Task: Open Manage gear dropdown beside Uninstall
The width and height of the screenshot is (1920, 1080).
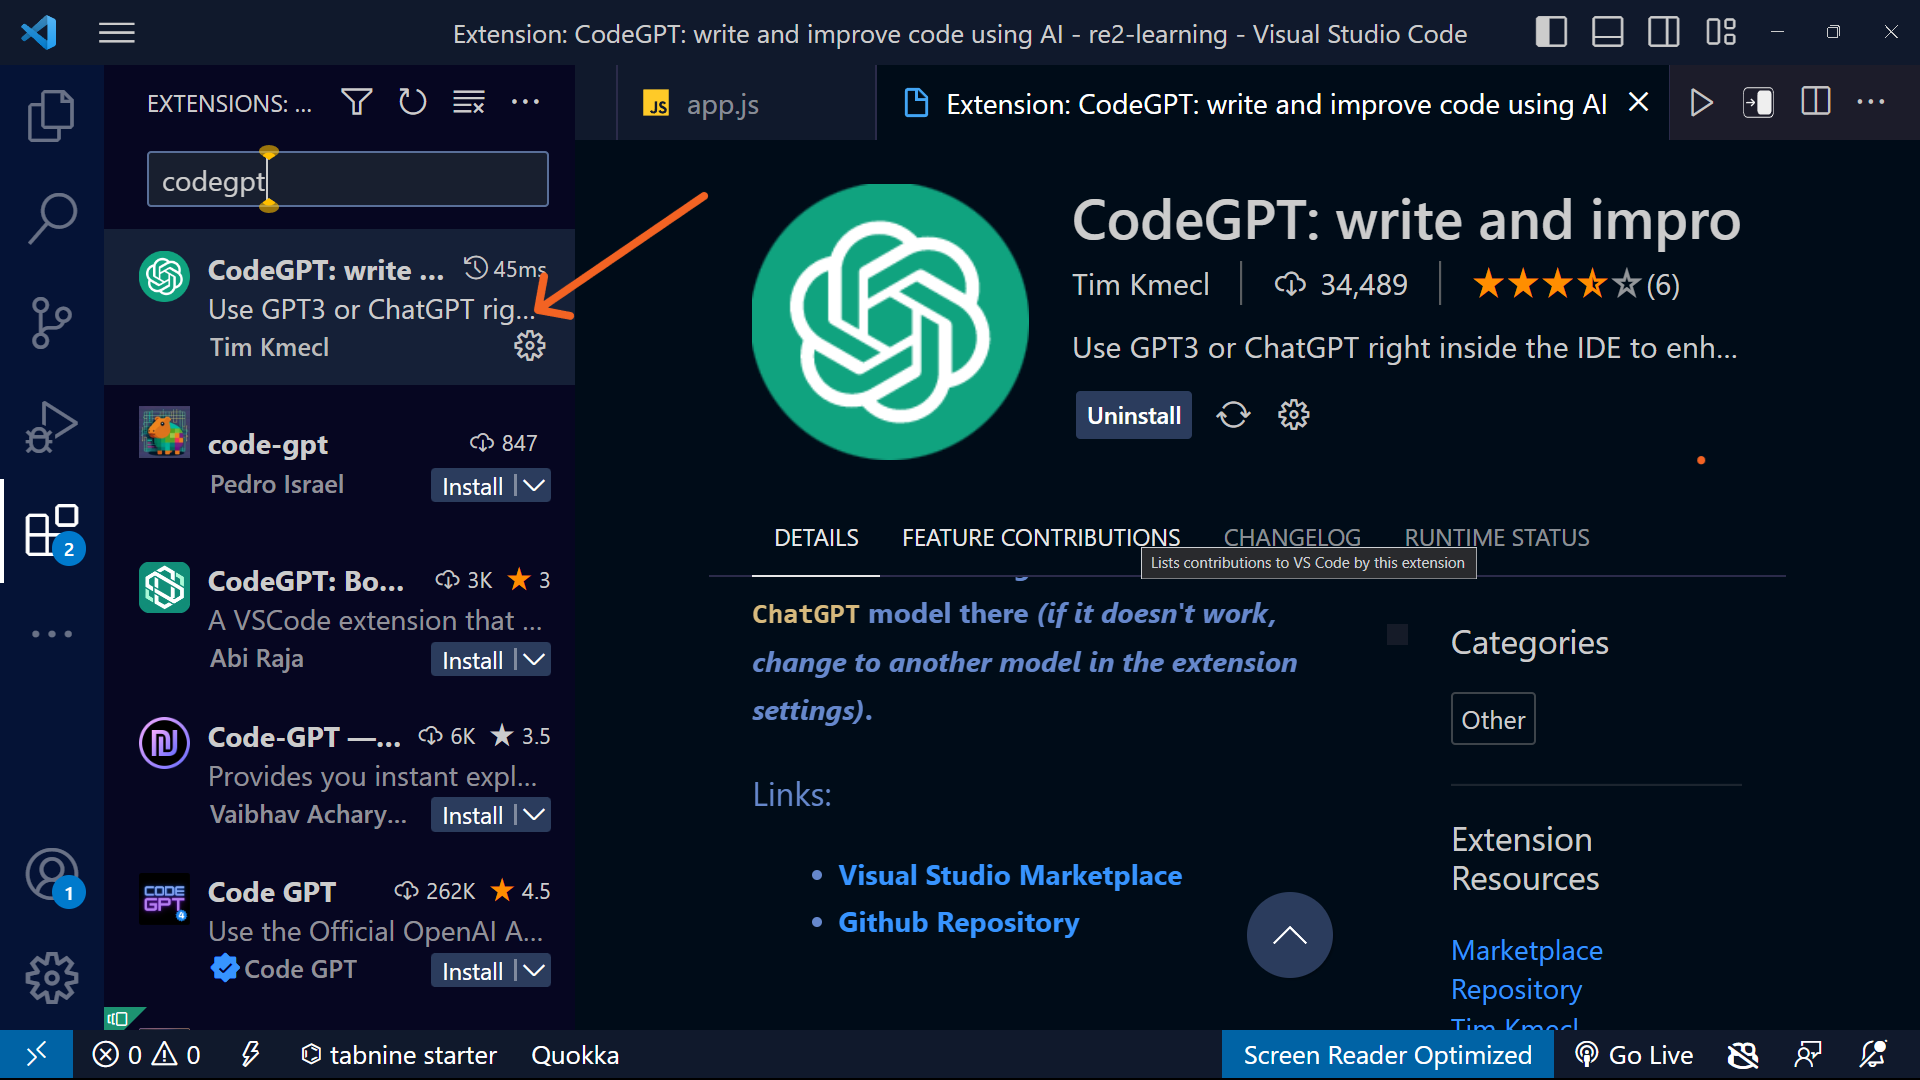Action: (1293, 415)
